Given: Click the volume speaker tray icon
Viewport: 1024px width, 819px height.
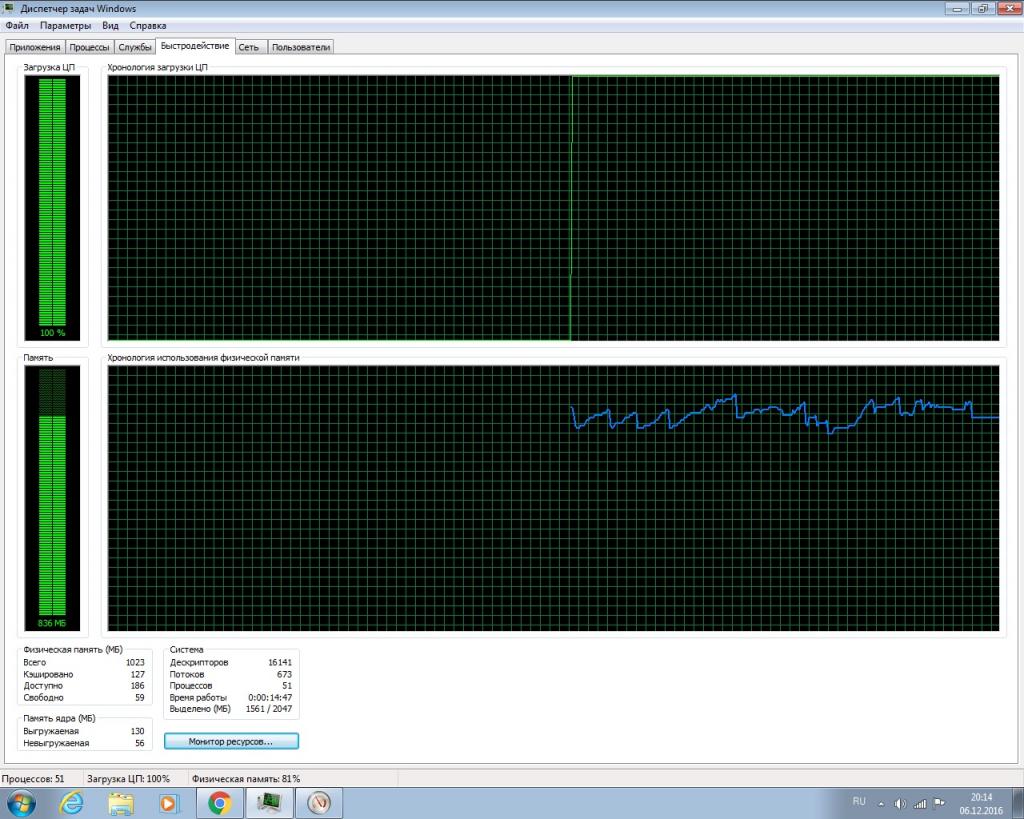Looking at the screenshot, I should point(900,803).
